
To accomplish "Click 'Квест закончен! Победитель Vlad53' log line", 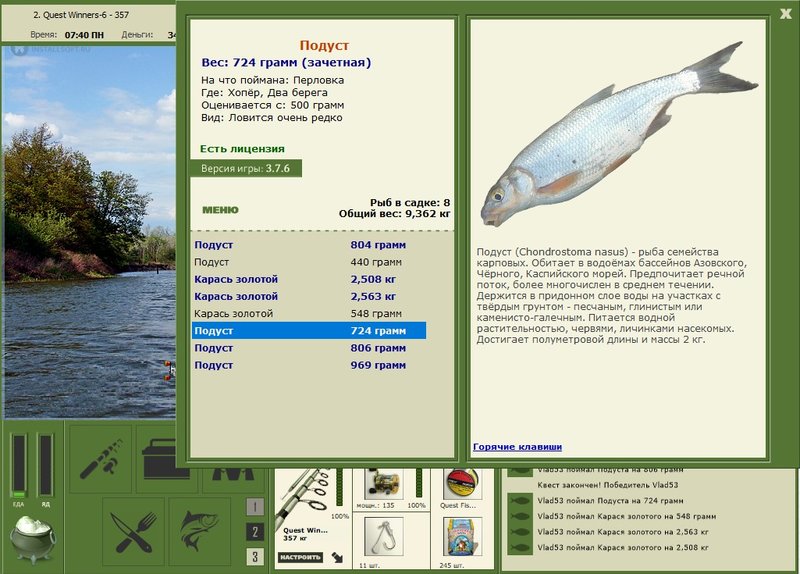I will (608, 485).
